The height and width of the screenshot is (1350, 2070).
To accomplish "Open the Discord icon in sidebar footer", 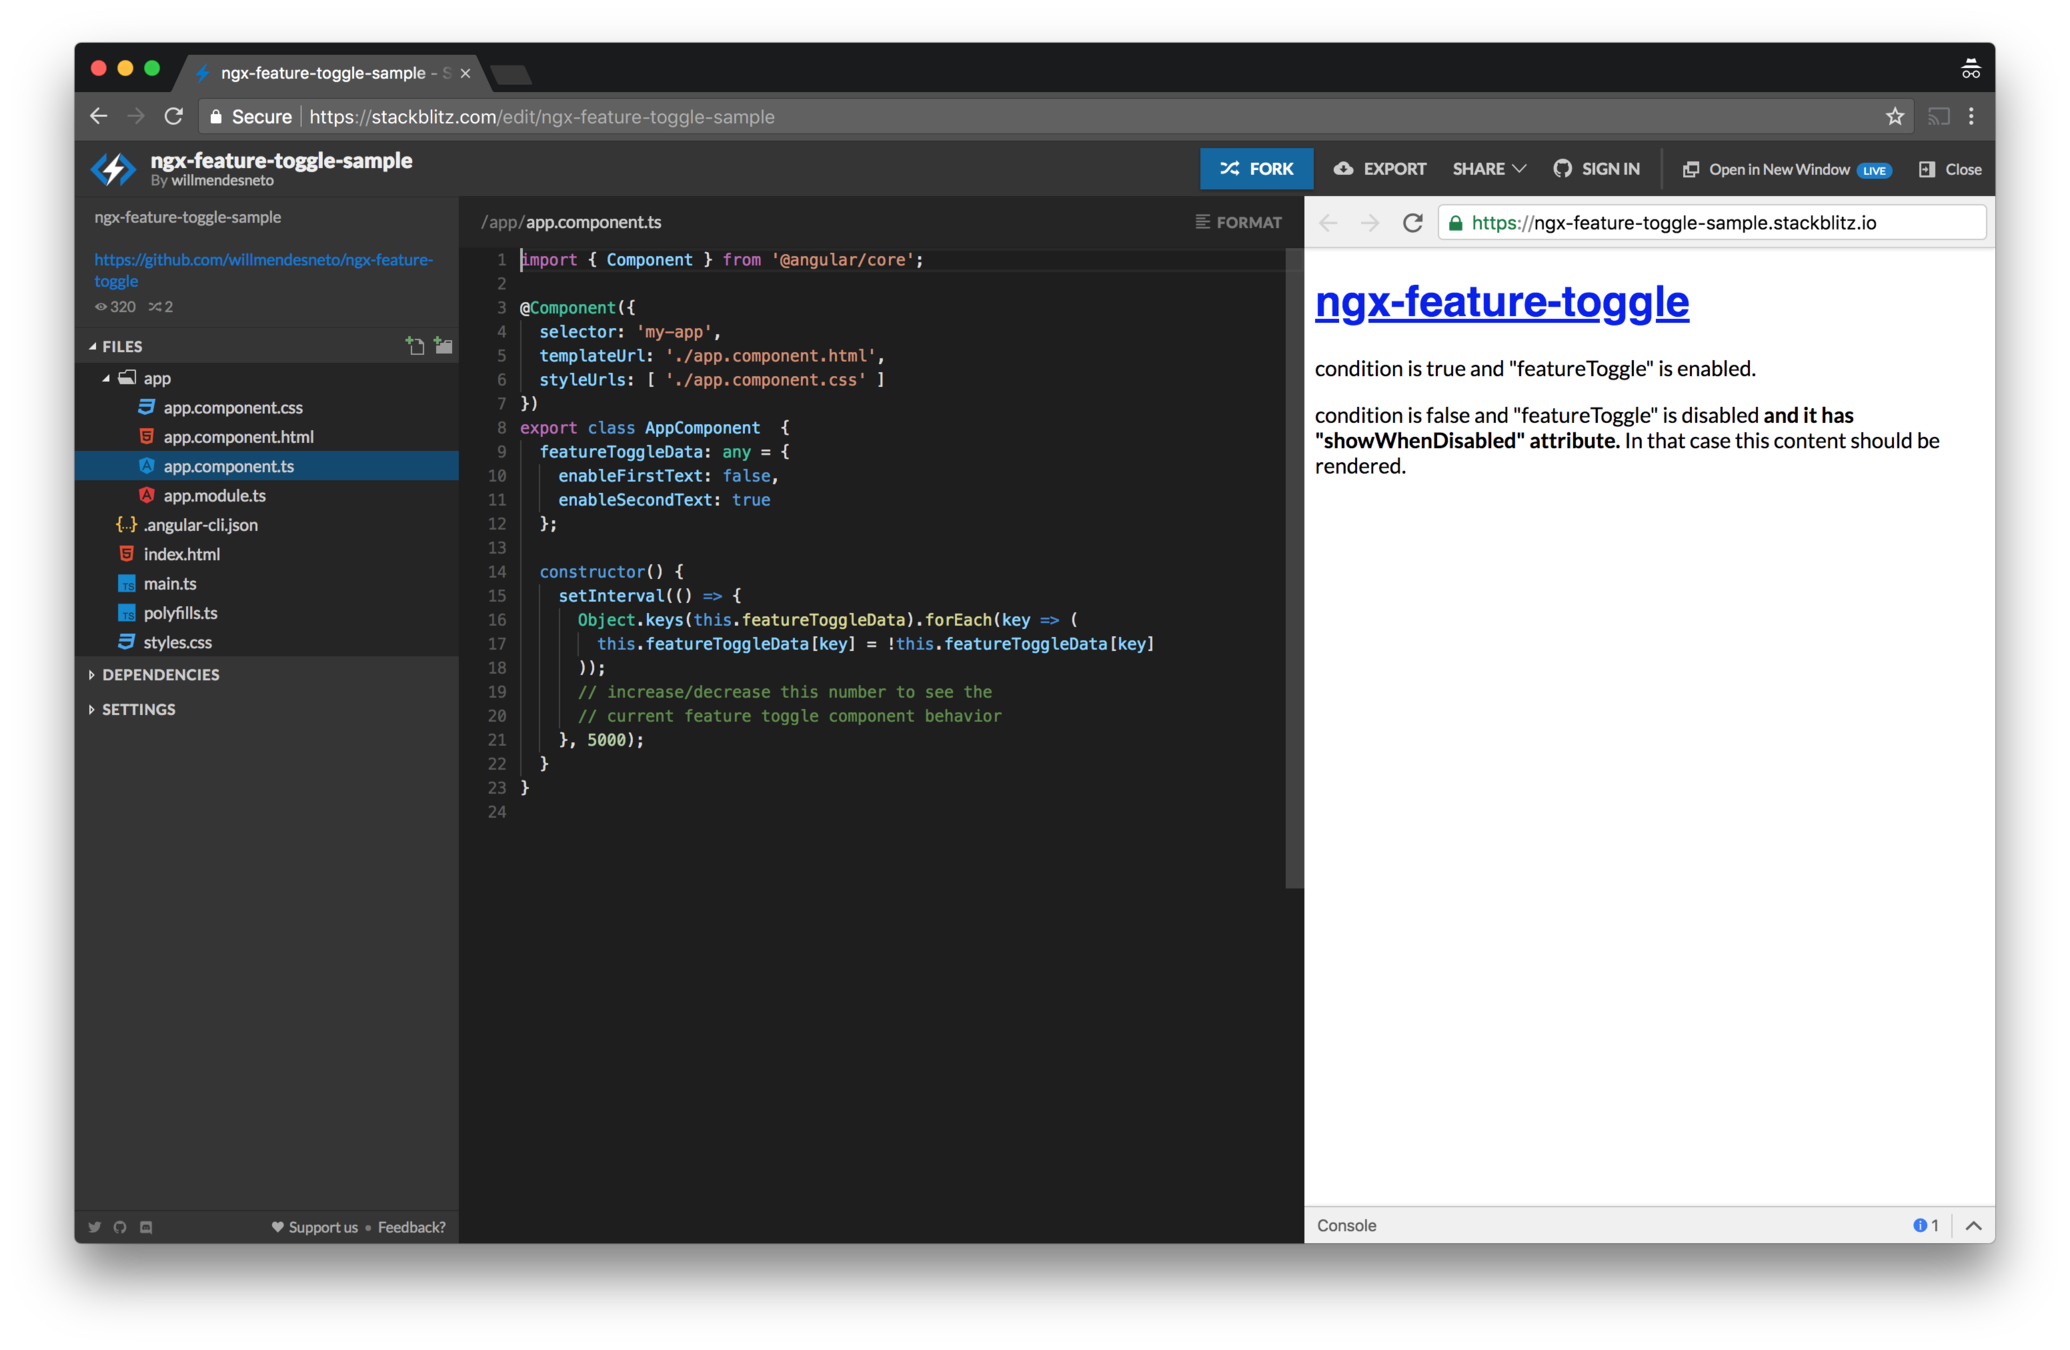I will [146, 1227].
